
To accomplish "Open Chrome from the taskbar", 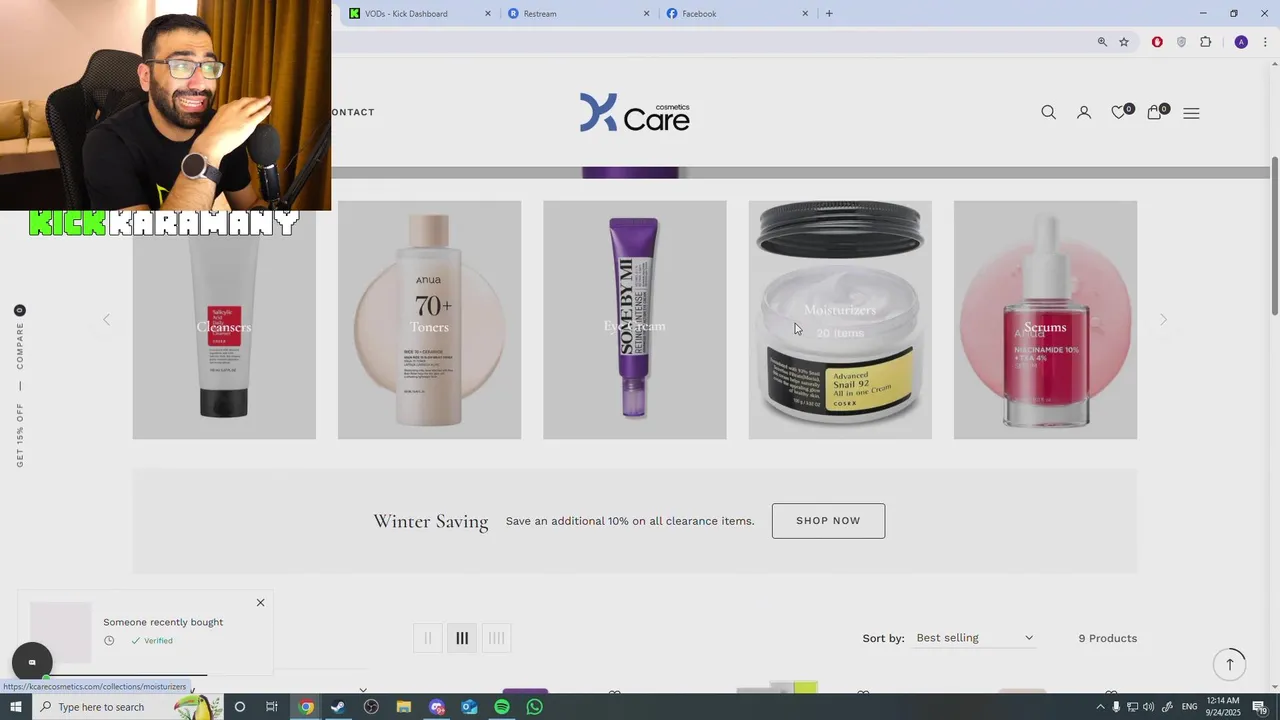I will click(306, 707).
